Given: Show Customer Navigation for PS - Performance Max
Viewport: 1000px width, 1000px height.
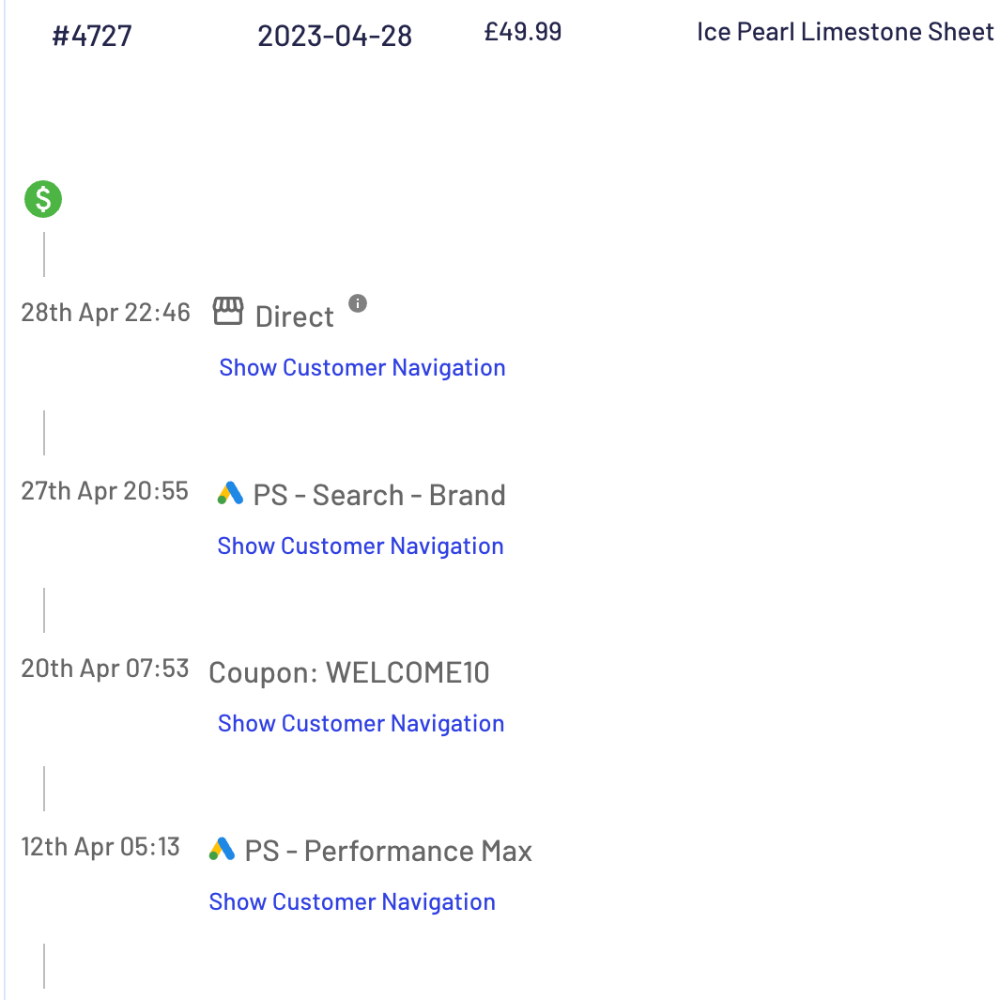Looking at the screenshot, I should [352, 901].
